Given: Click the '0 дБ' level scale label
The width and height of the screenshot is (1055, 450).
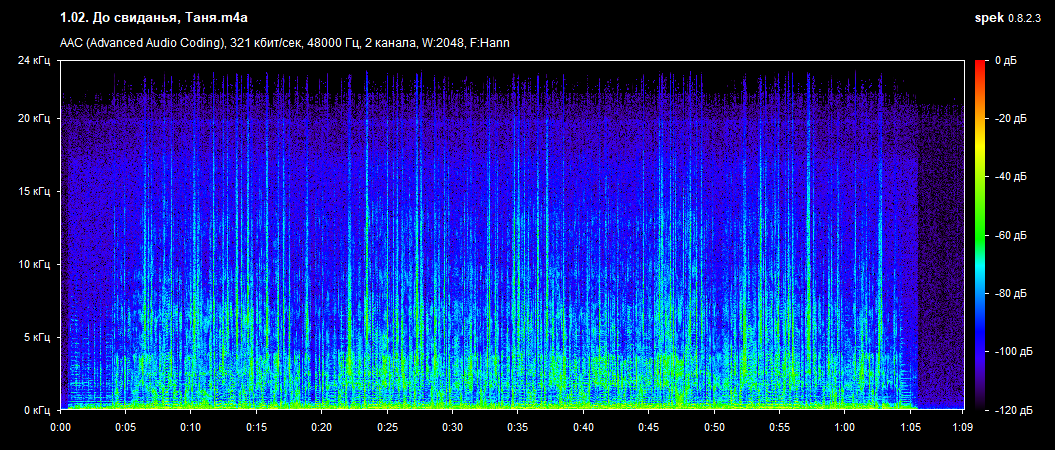Looking at the screenshot, I should [1006, 61].
